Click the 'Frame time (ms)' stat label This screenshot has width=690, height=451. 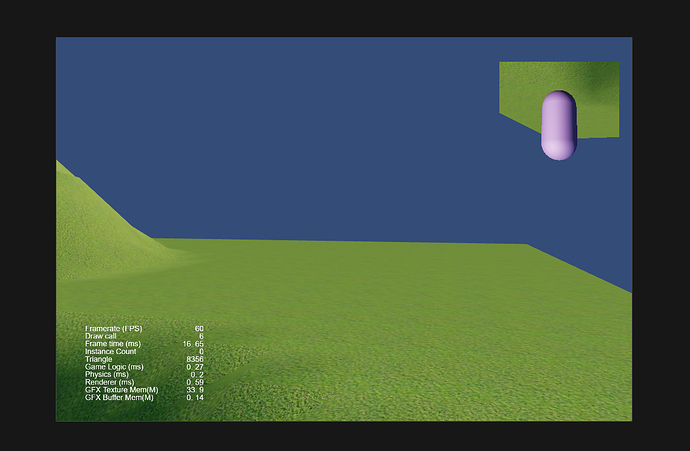pos(113,344)
